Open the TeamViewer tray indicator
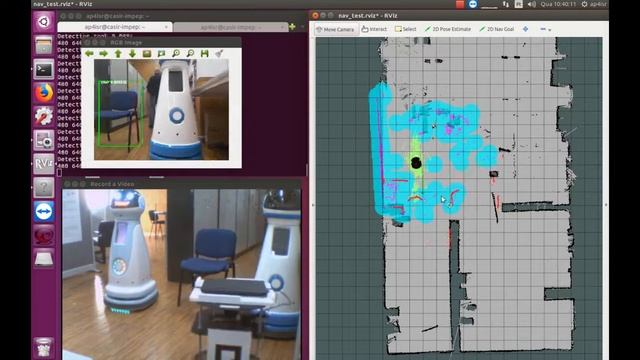 pos(473,4)
